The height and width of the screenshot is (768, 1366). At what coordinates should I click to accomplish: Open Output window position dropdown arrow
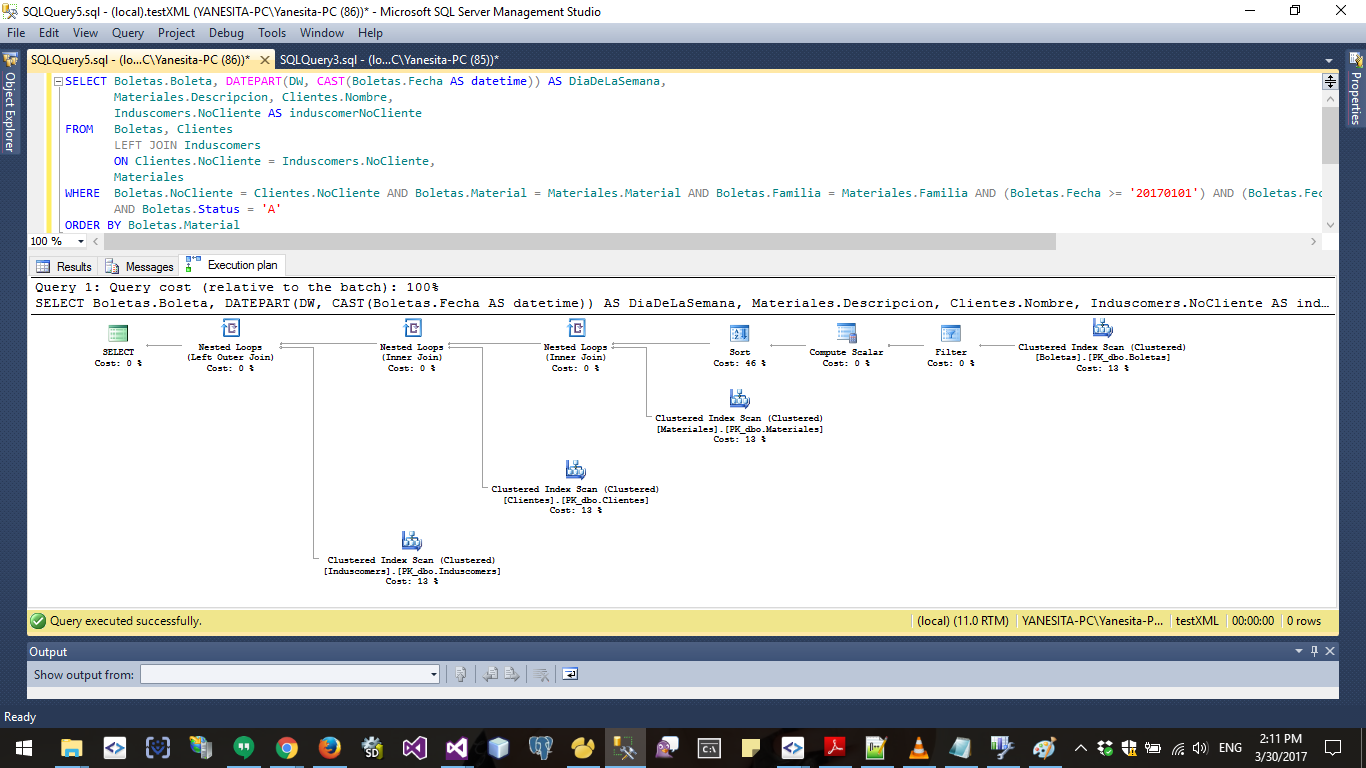[x=1299, y=651]
